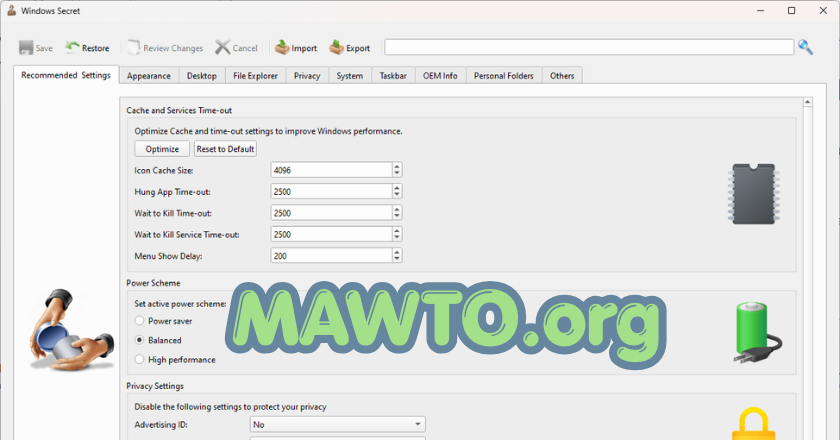Viewport: 840px width, 440px height.
Task: Open the Others tab
Action: [x=562, y=76]
